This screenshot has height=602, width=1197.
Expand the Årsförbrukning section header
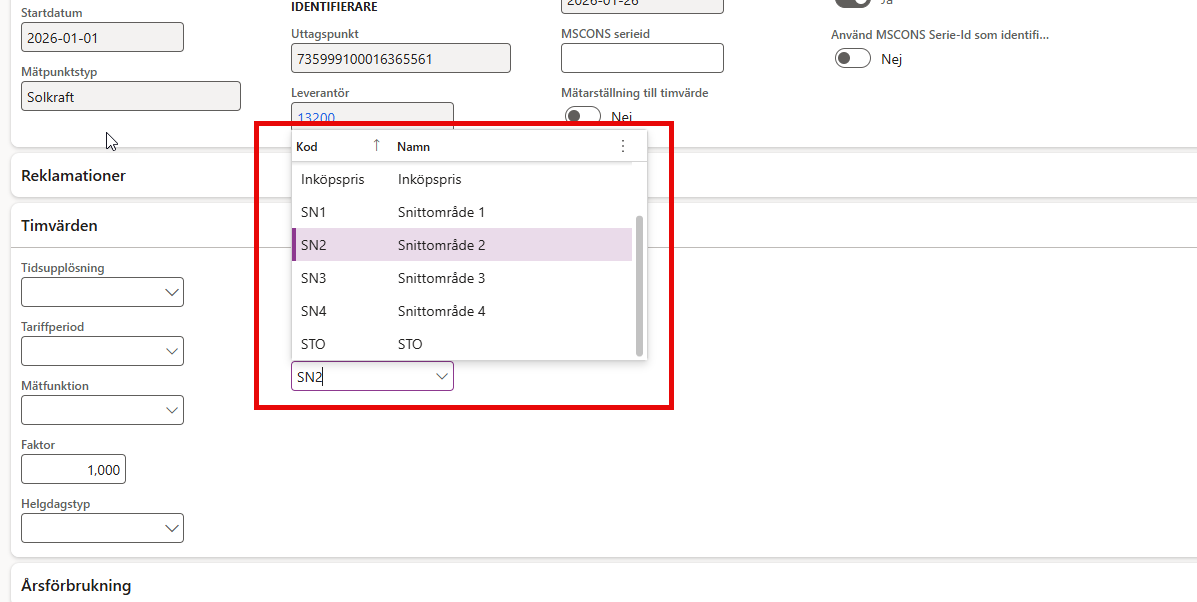[x=76, y=585]
